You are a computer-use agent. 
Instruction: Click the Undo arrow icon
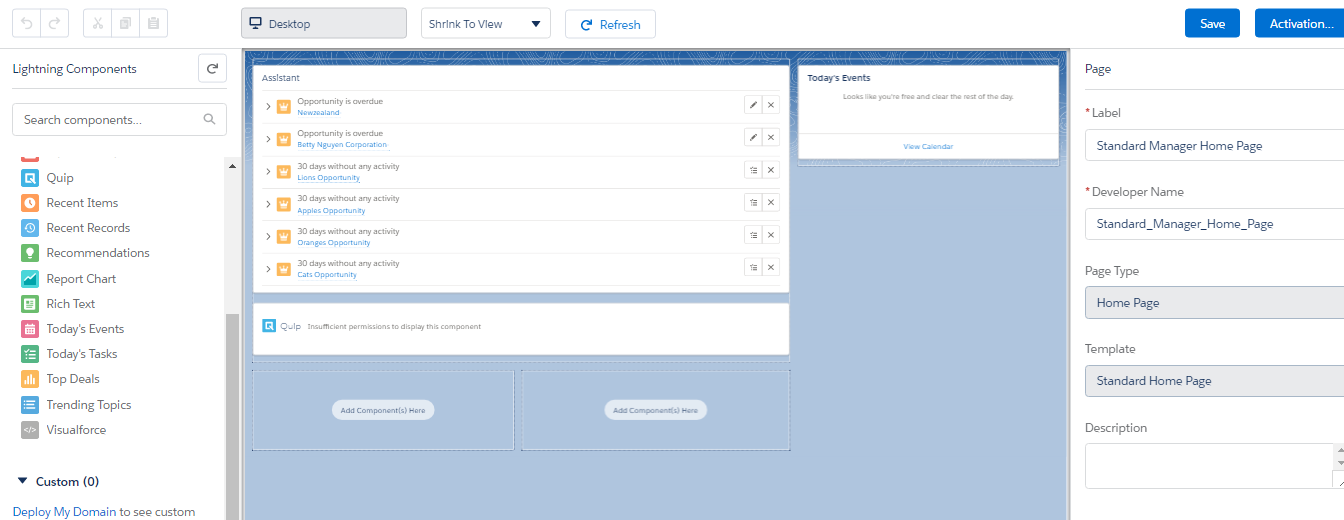click(x=27, y=23)
